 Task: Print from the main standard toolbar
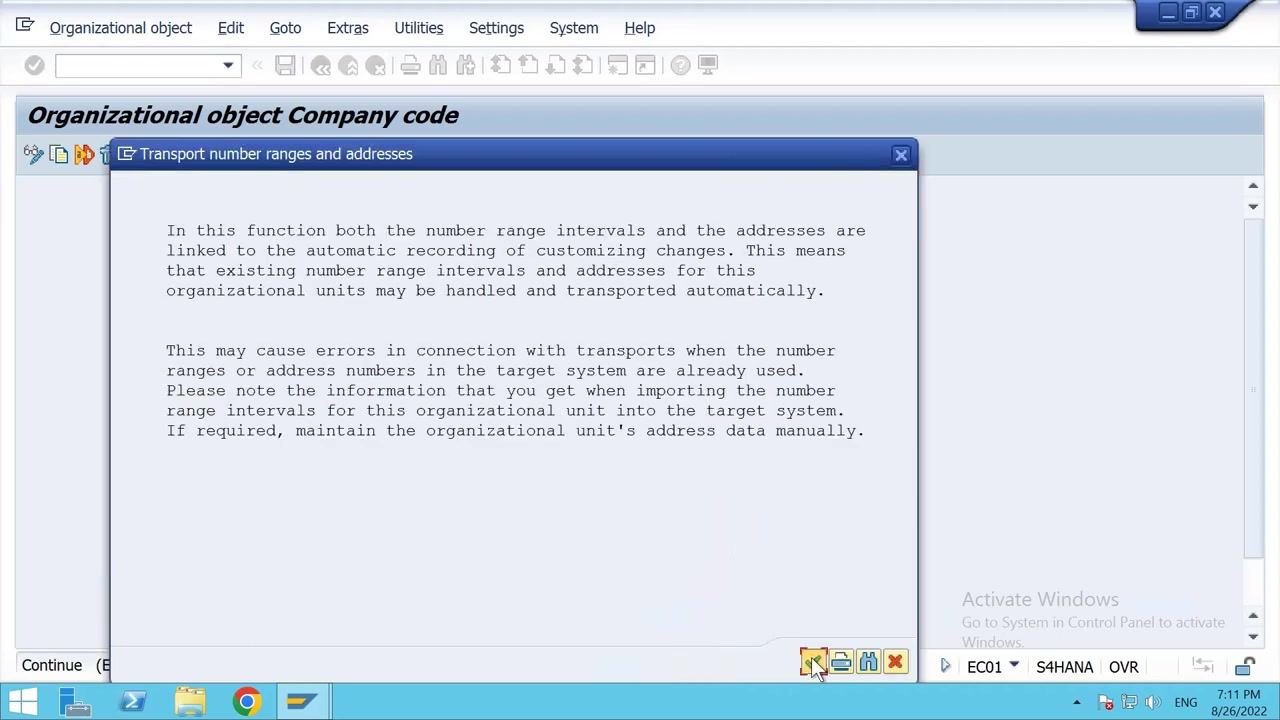click(410, 66)
